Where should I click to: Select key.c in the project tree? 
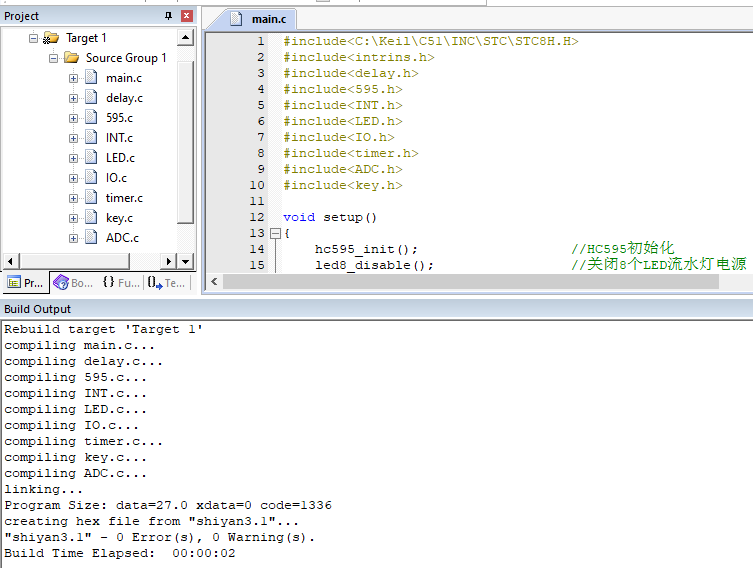(119, 218)
